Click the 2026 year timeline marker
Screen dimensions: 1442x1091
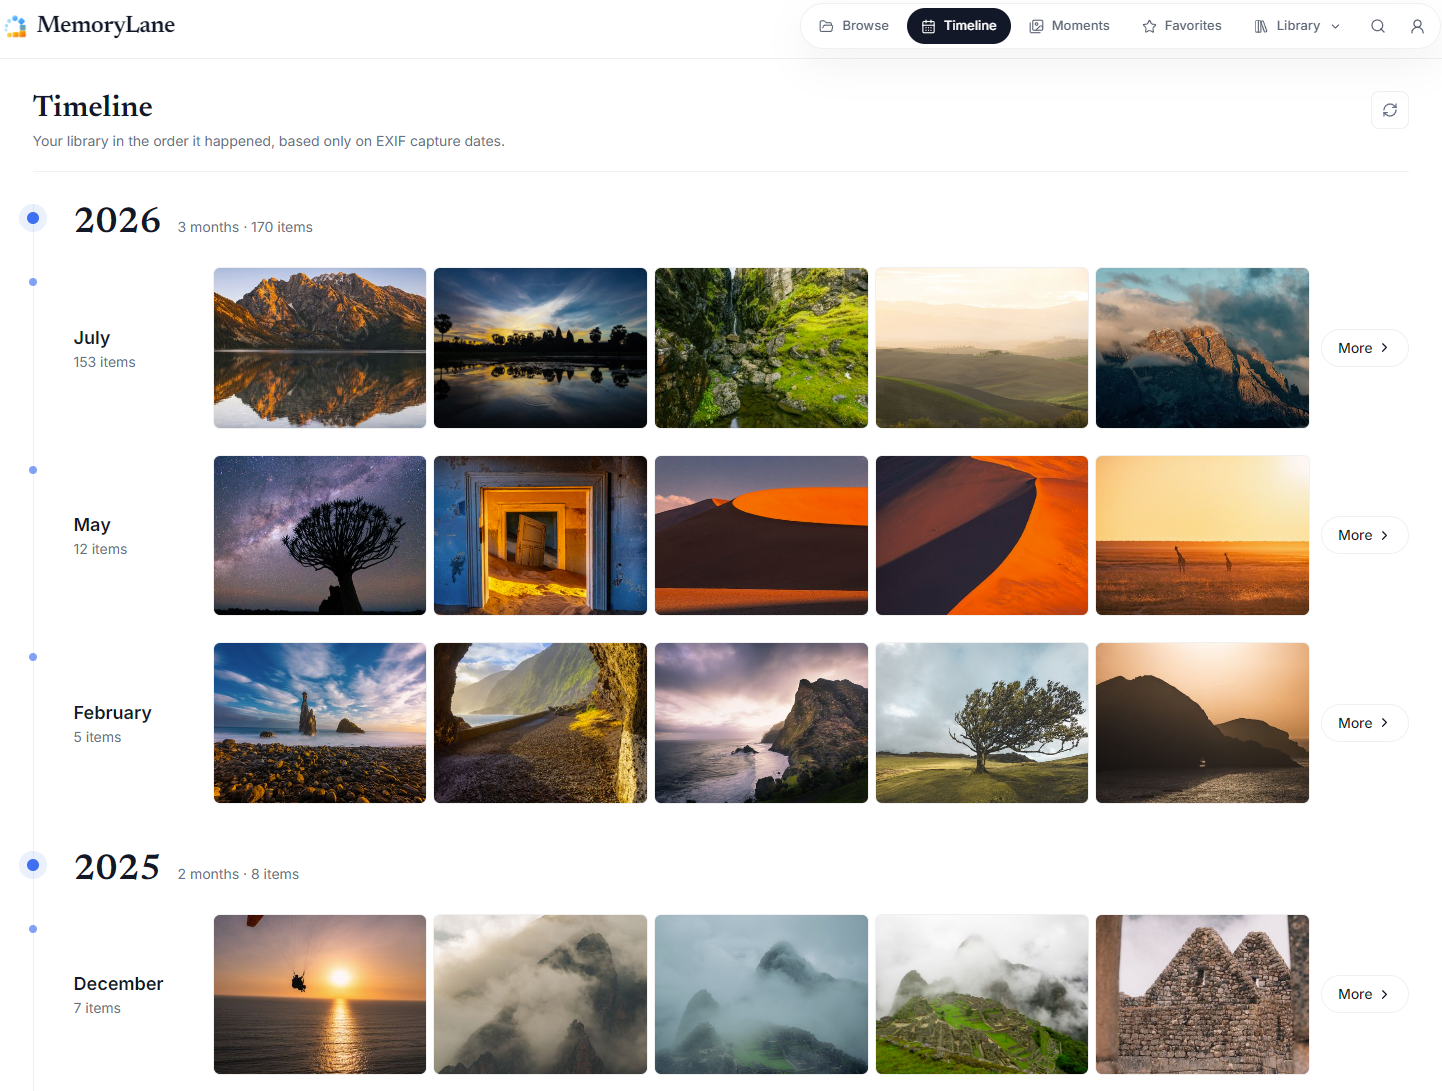pyautogui.click(x=33, y=218)
